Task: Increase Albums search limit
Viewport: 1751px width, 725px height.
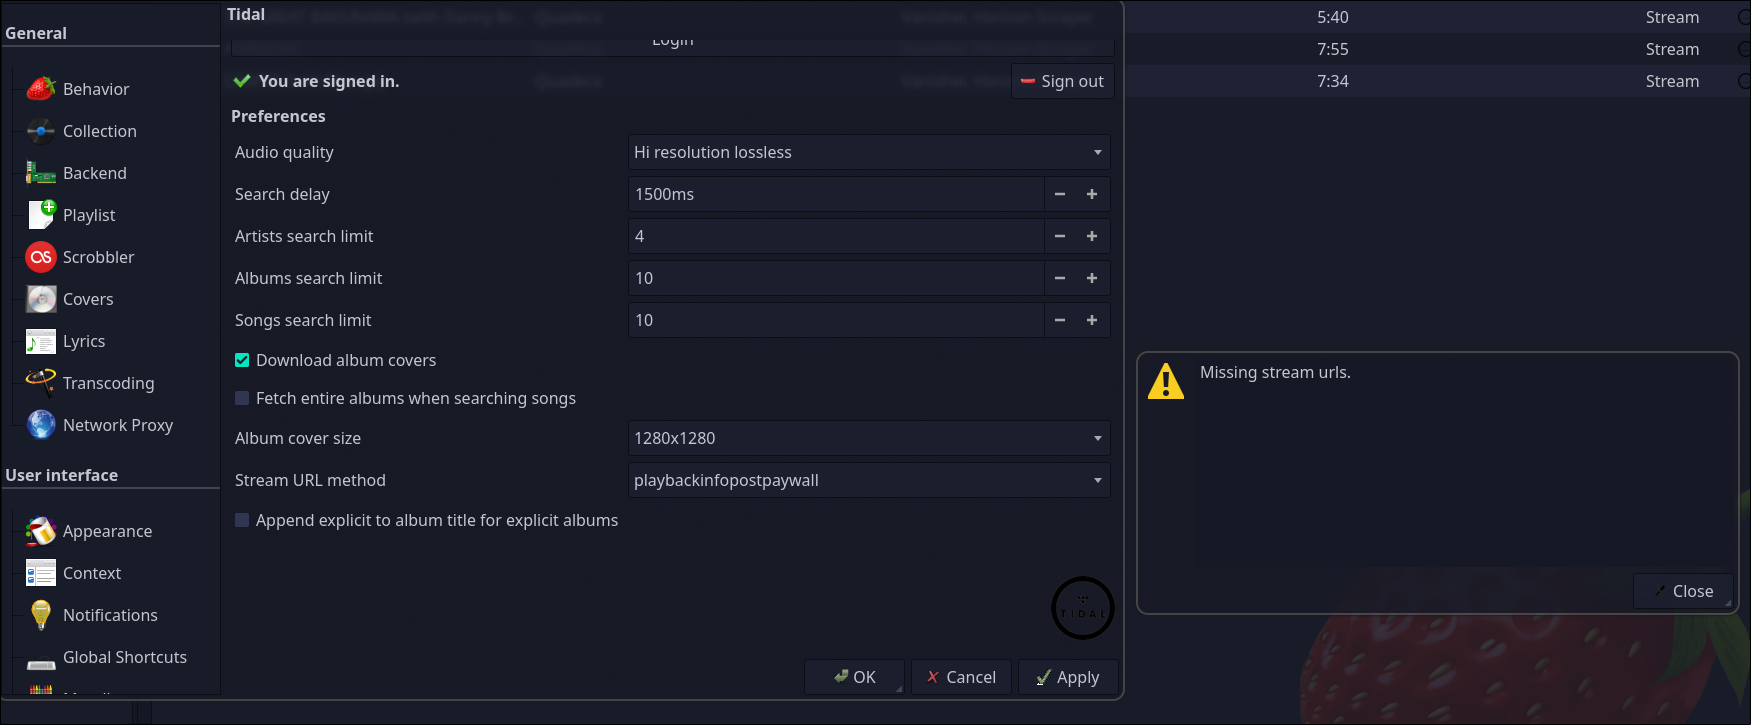Action: tap(1092, 278)
